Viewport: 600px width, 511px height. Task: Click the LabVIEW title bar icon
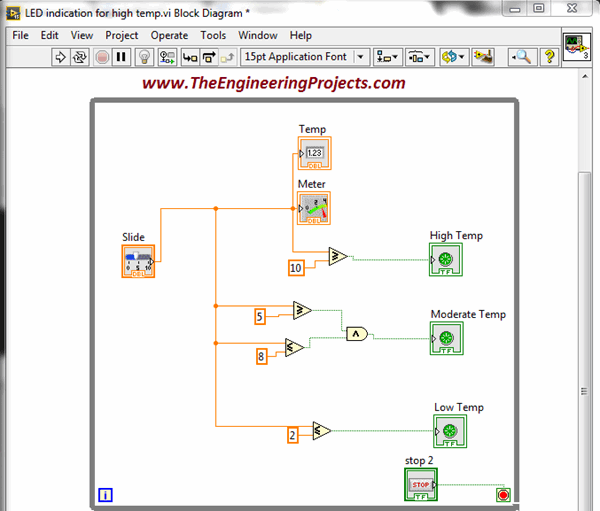[13, 13]
